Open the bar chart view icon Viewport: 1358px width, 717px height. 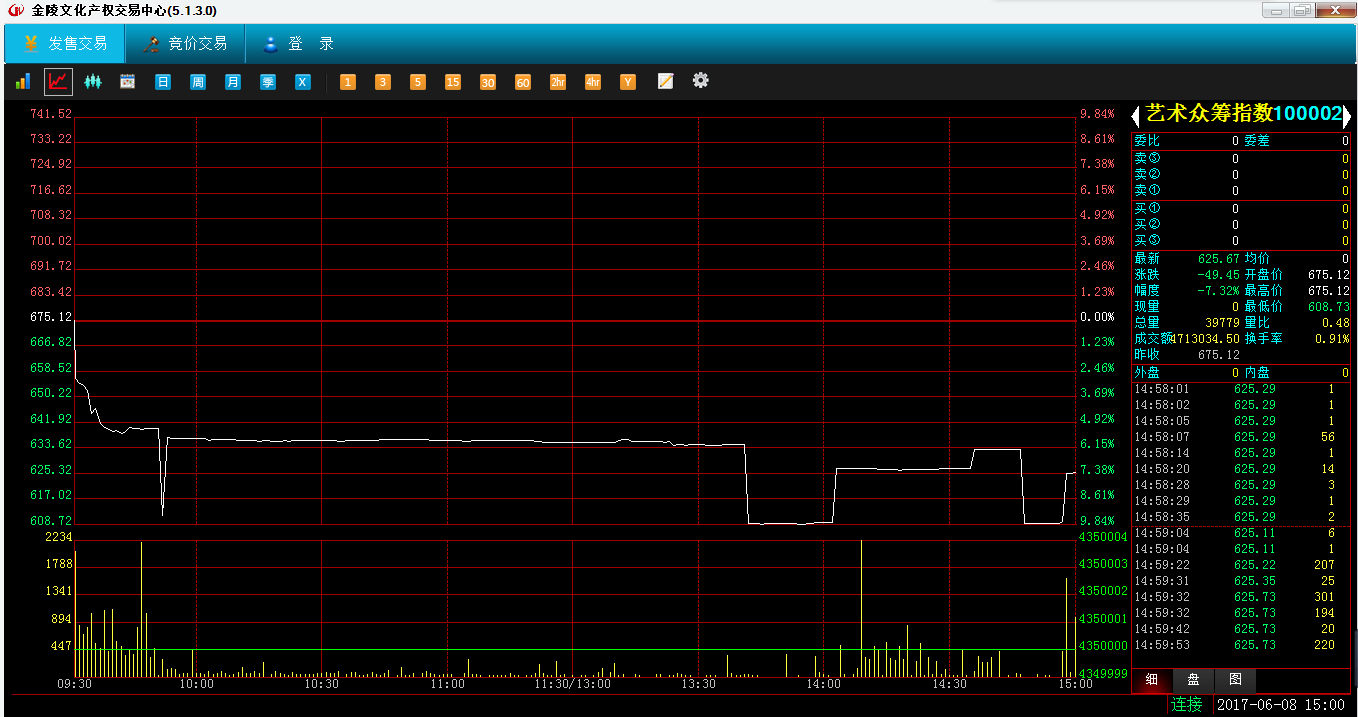coord(22,81)
